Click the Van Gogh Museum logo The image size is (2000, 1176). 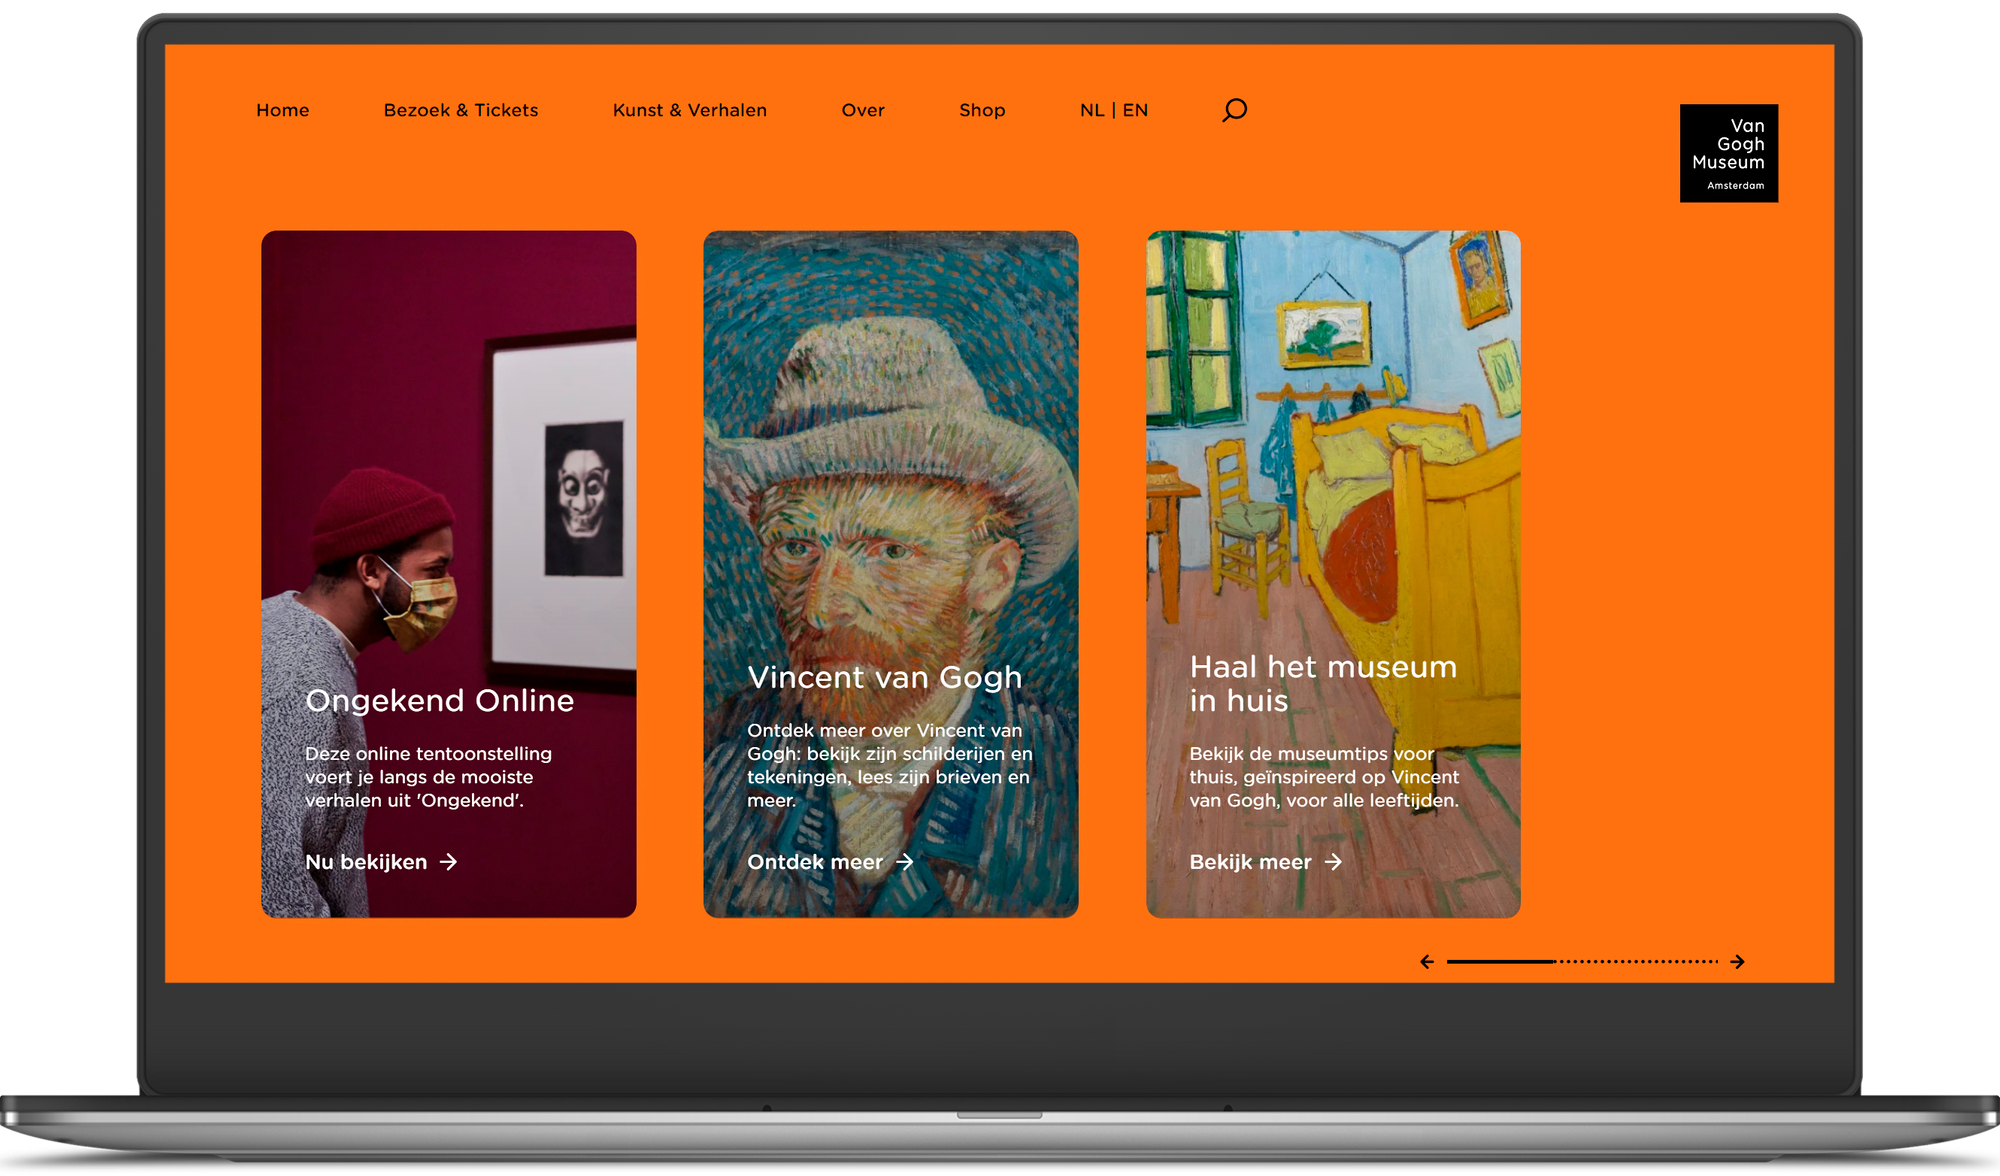click(x=1728, y=152)
